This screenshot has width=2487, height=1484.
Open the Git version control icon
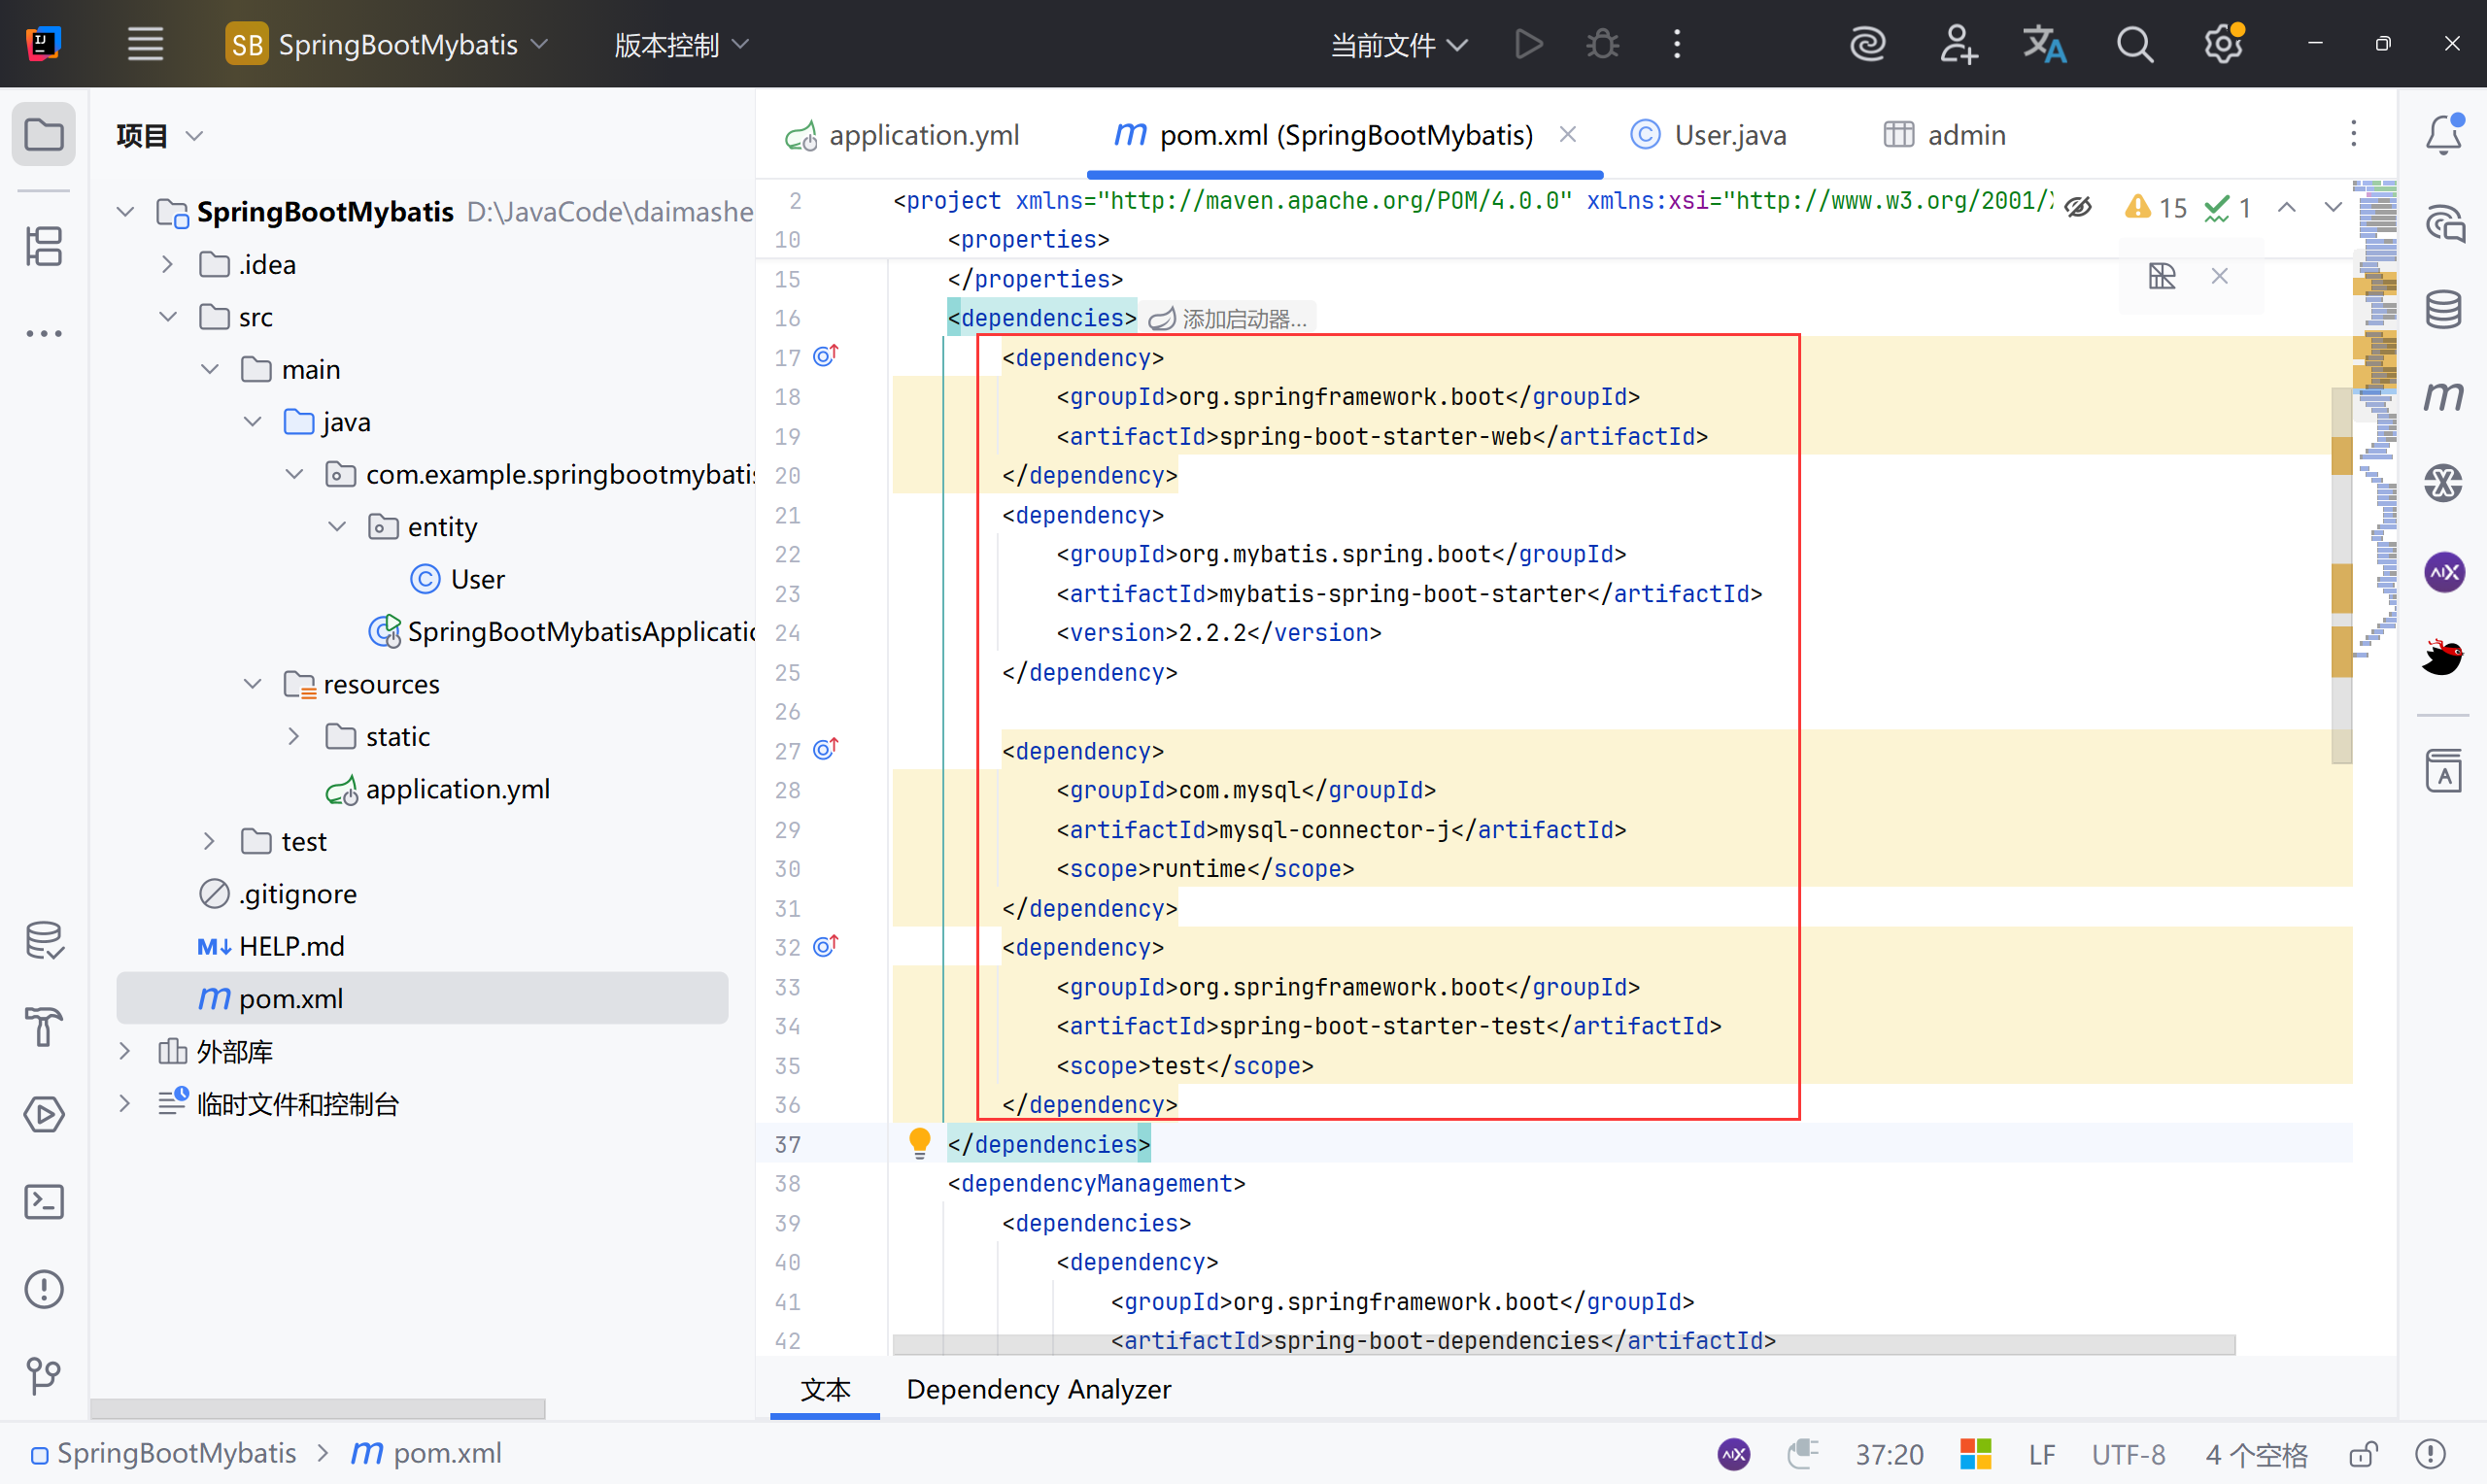(44, 1376)
